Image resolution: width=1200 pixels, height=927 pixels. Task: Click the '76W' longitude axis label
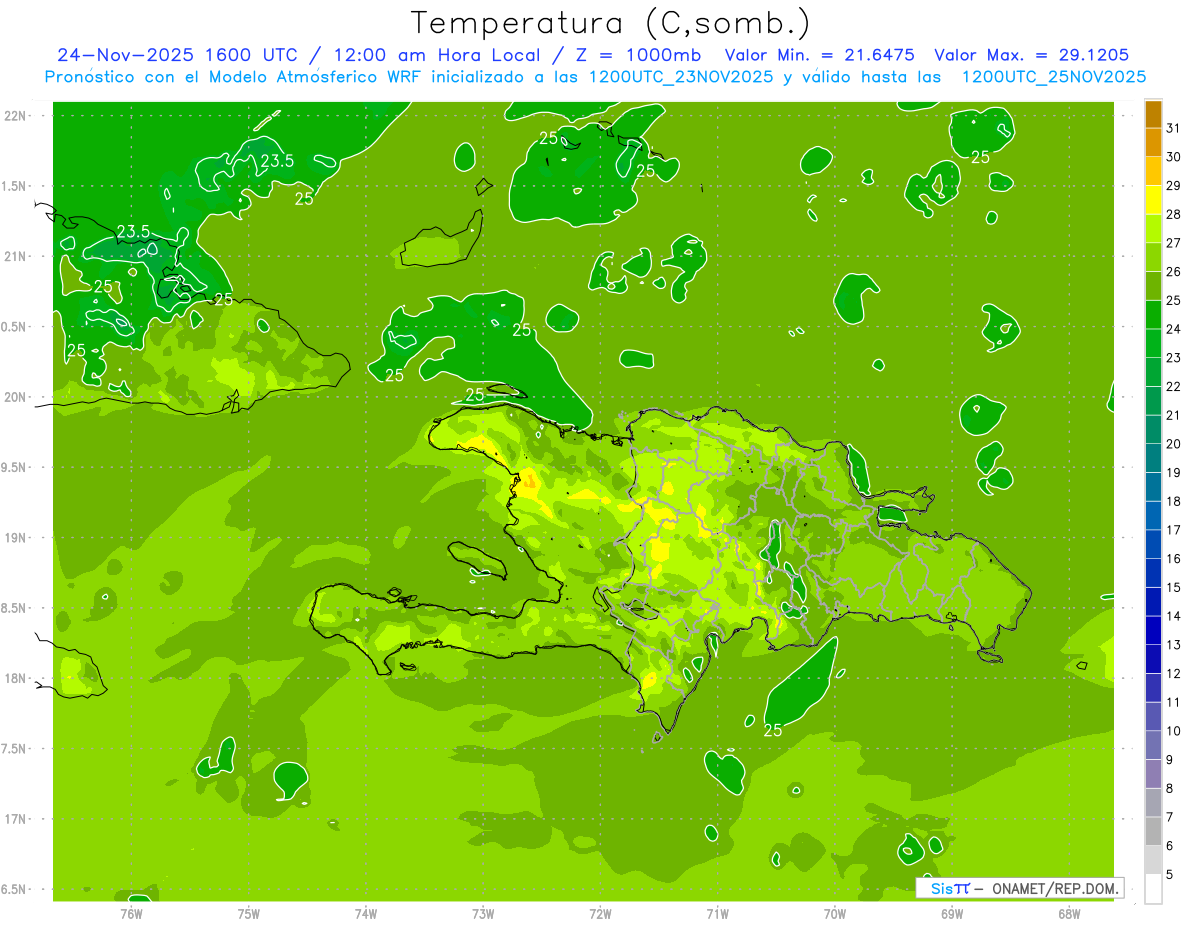click(x=132, y=914)
